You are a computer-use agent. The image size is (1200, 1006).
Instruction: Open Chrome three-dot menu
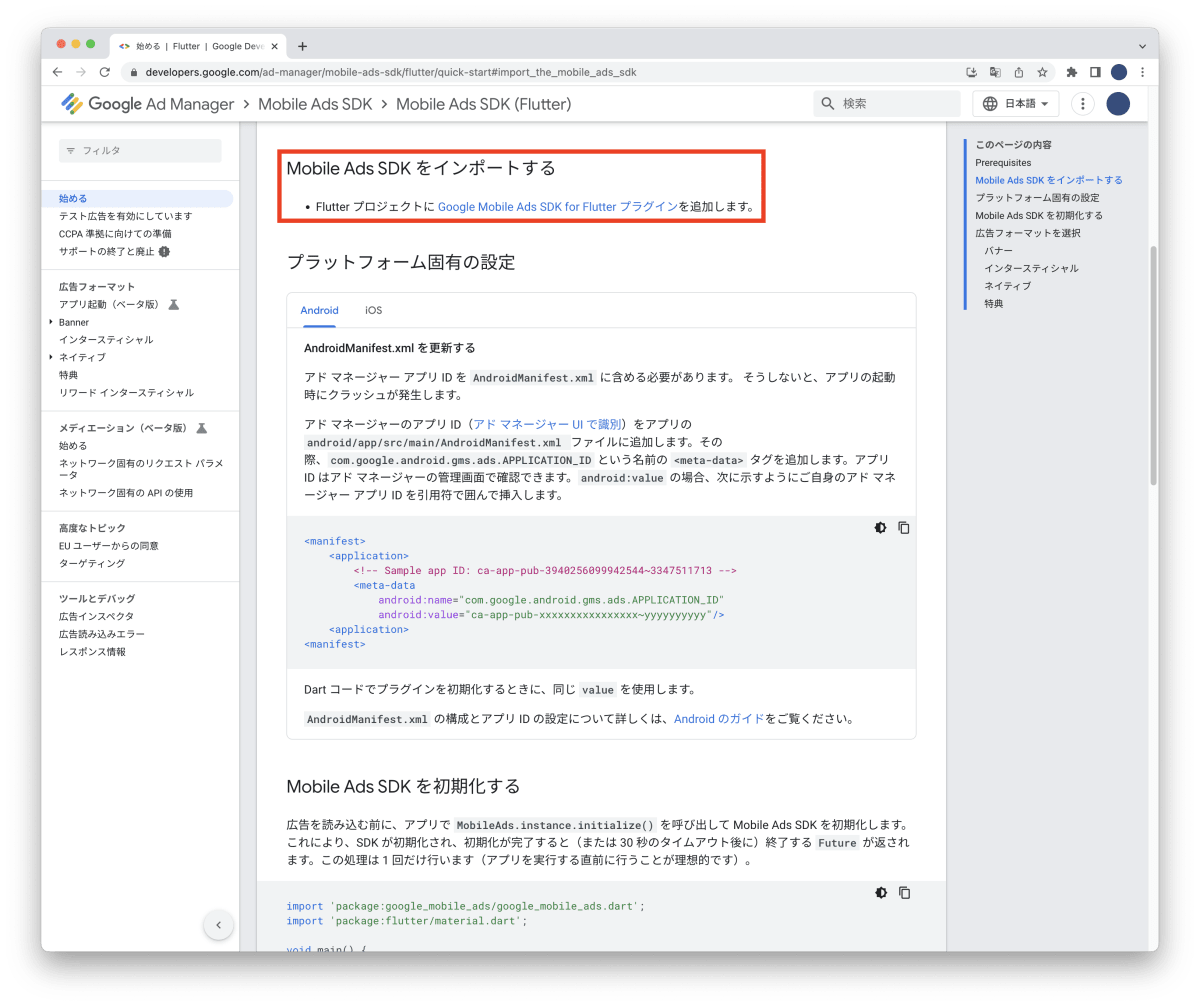coord(1142,72)
